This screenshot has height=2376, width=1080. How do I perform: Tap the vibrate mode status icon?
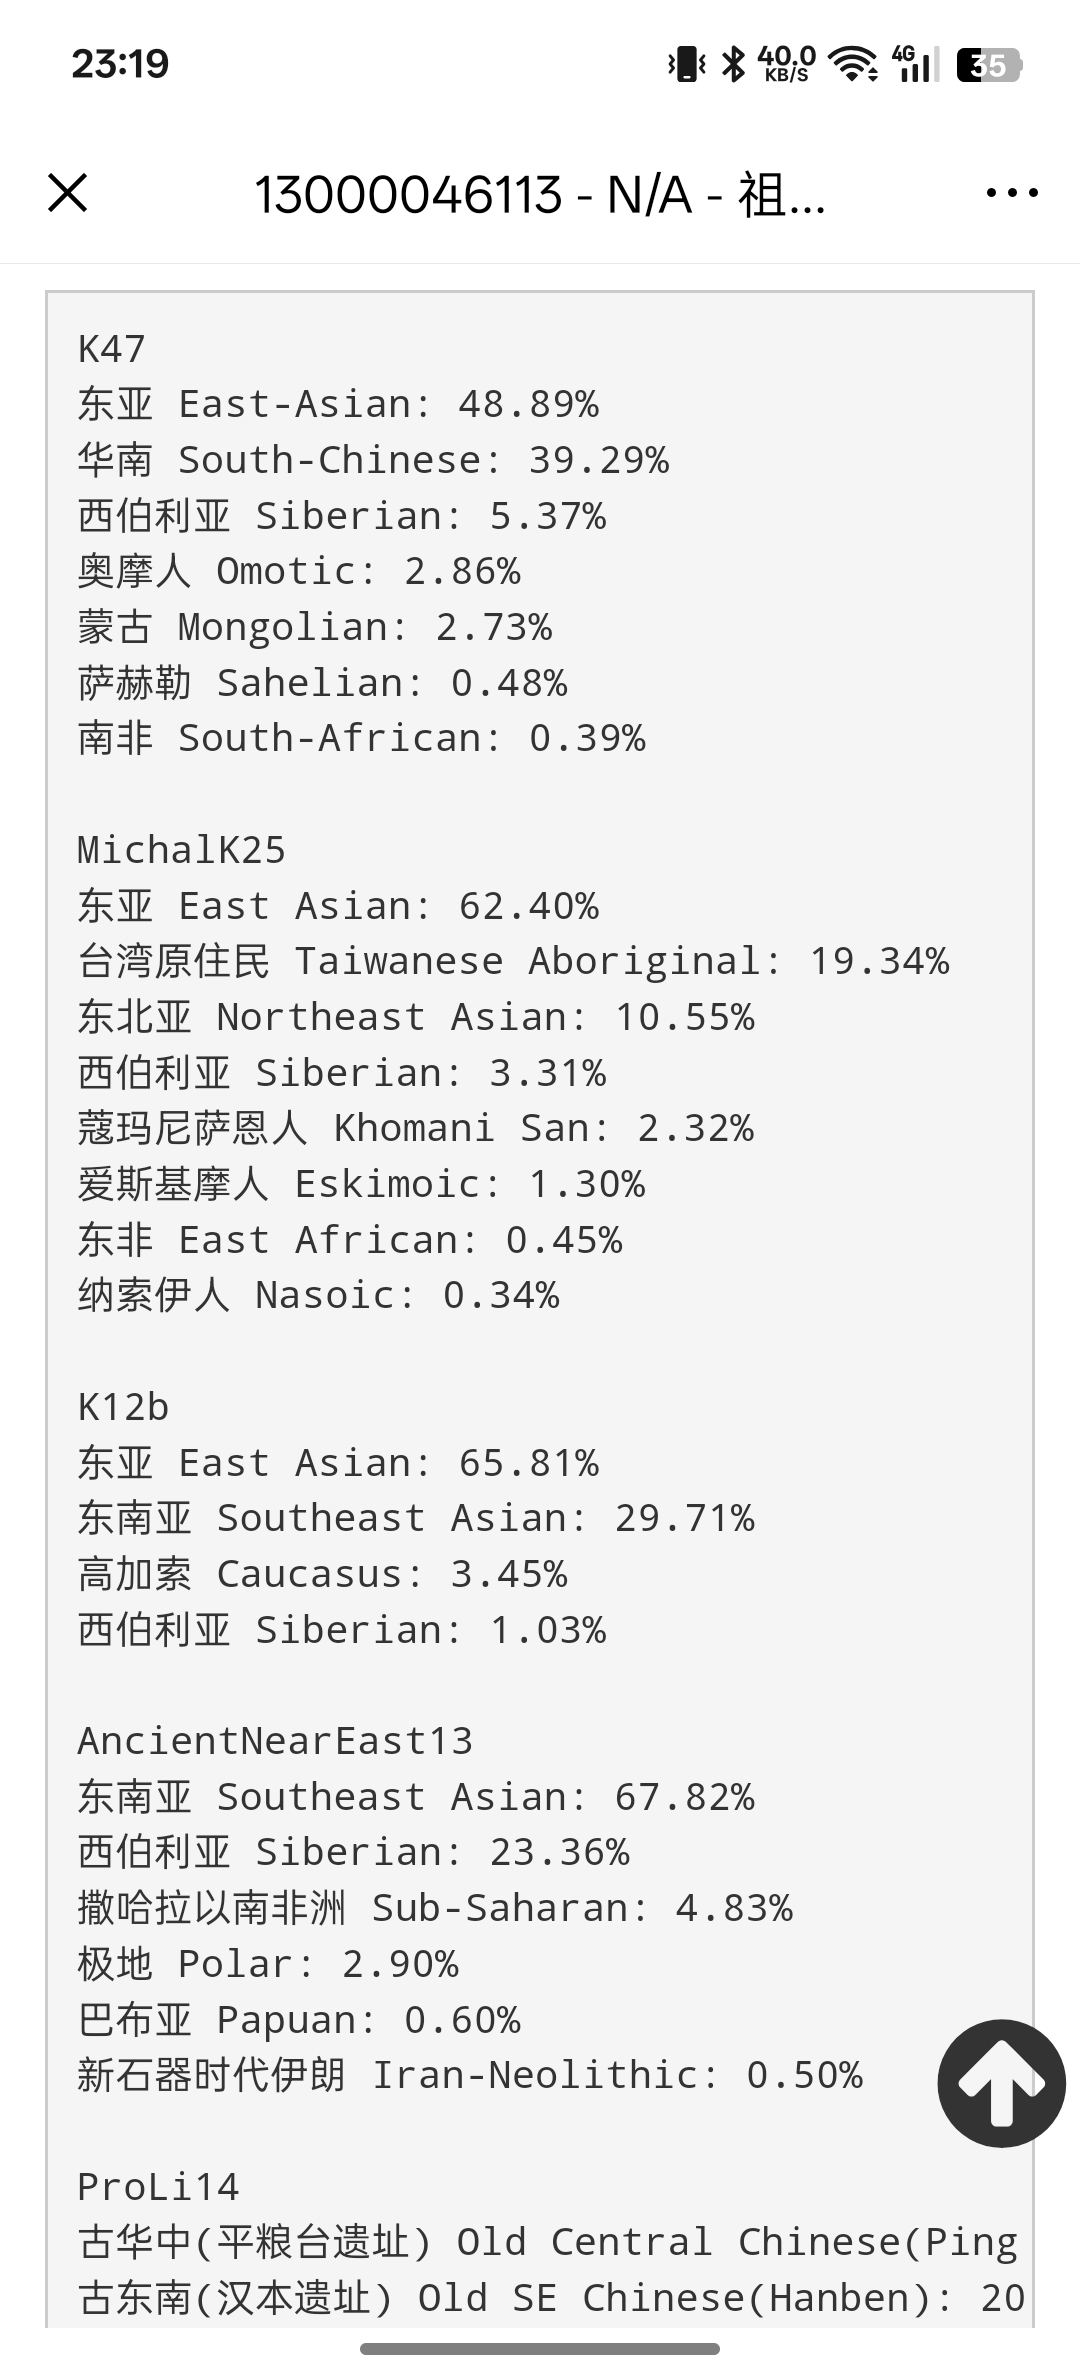[686, 65]
